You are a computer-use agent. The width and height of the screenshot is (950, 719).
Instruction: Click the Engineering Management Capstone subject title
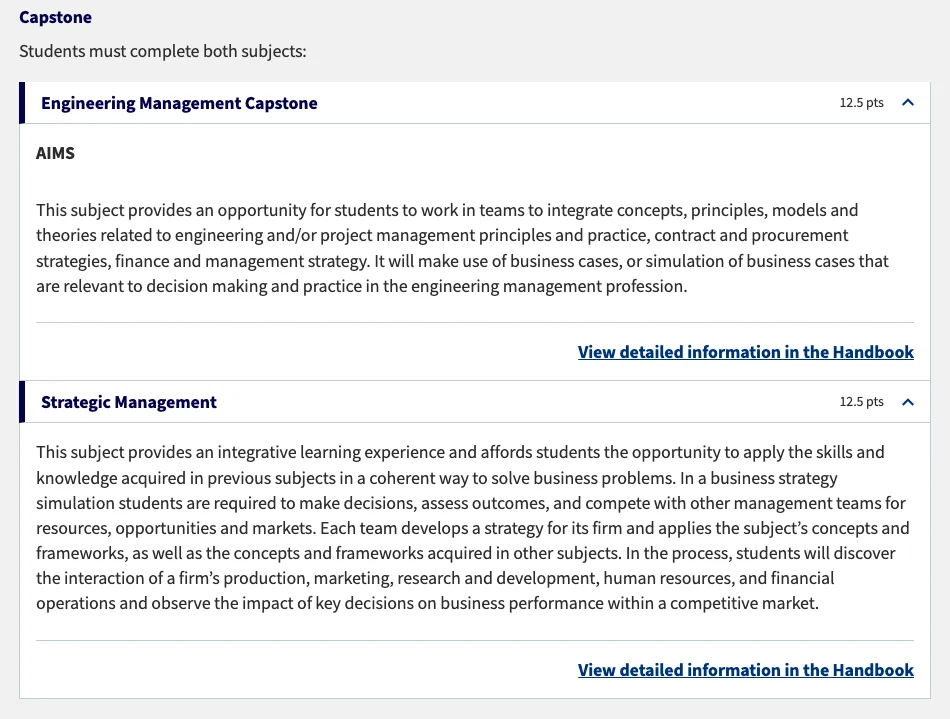pyautogui.click(x=179, y=103)
